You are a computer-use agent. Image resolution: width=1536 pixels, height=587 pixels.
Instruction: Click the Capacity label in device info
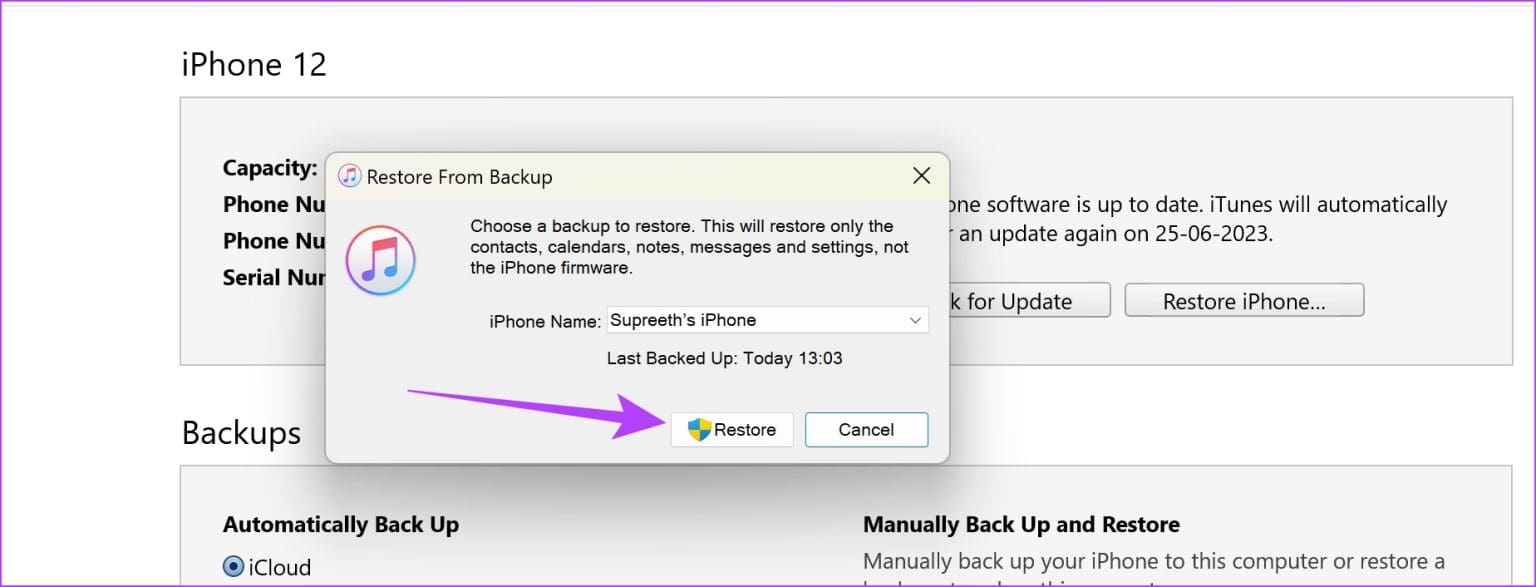pos(268,168)
